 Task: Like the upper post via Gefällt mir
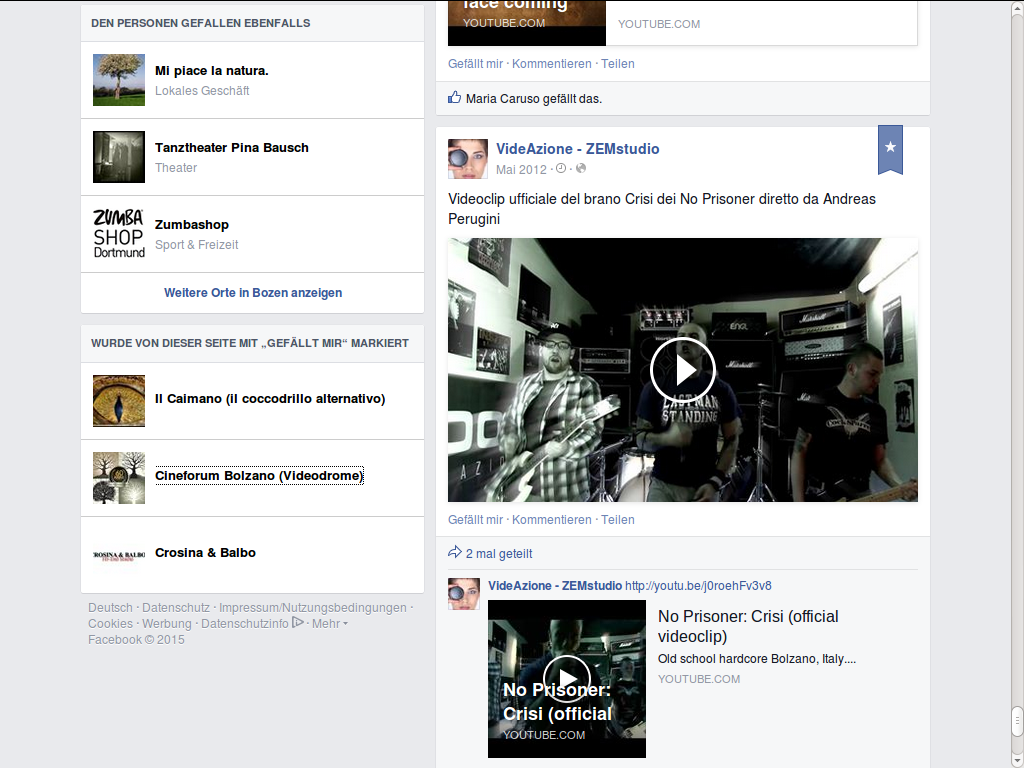point(475,64)
